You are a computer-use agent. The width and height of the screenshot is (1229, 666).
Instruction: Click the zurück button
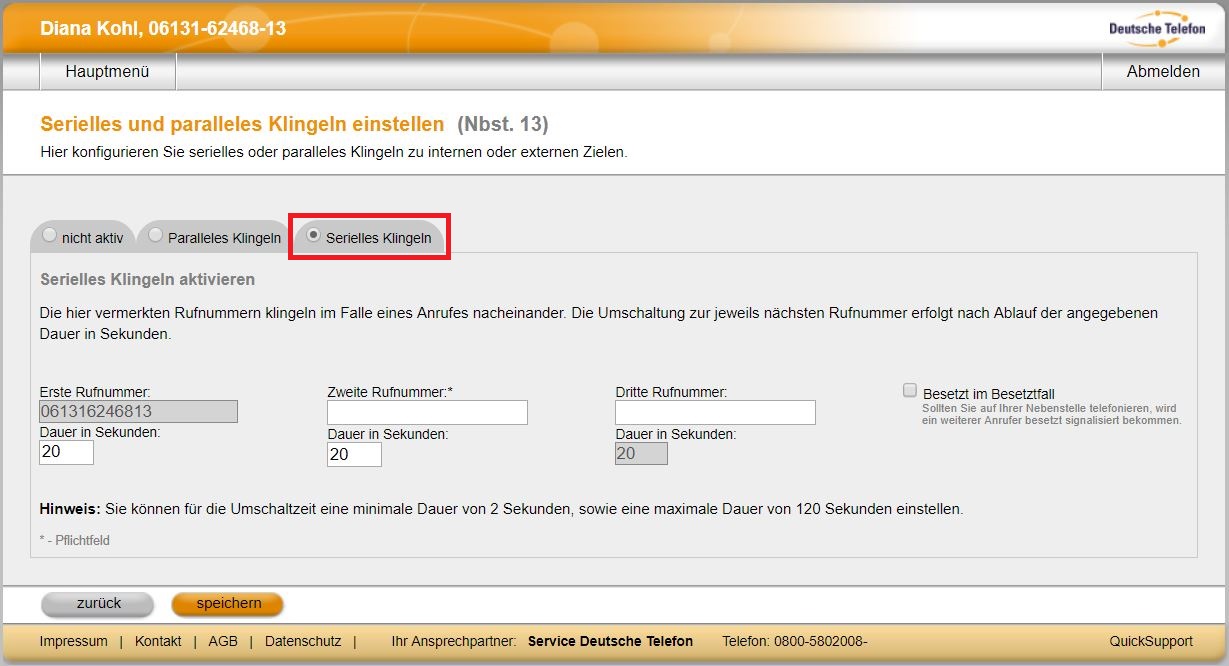click(98, 604)
